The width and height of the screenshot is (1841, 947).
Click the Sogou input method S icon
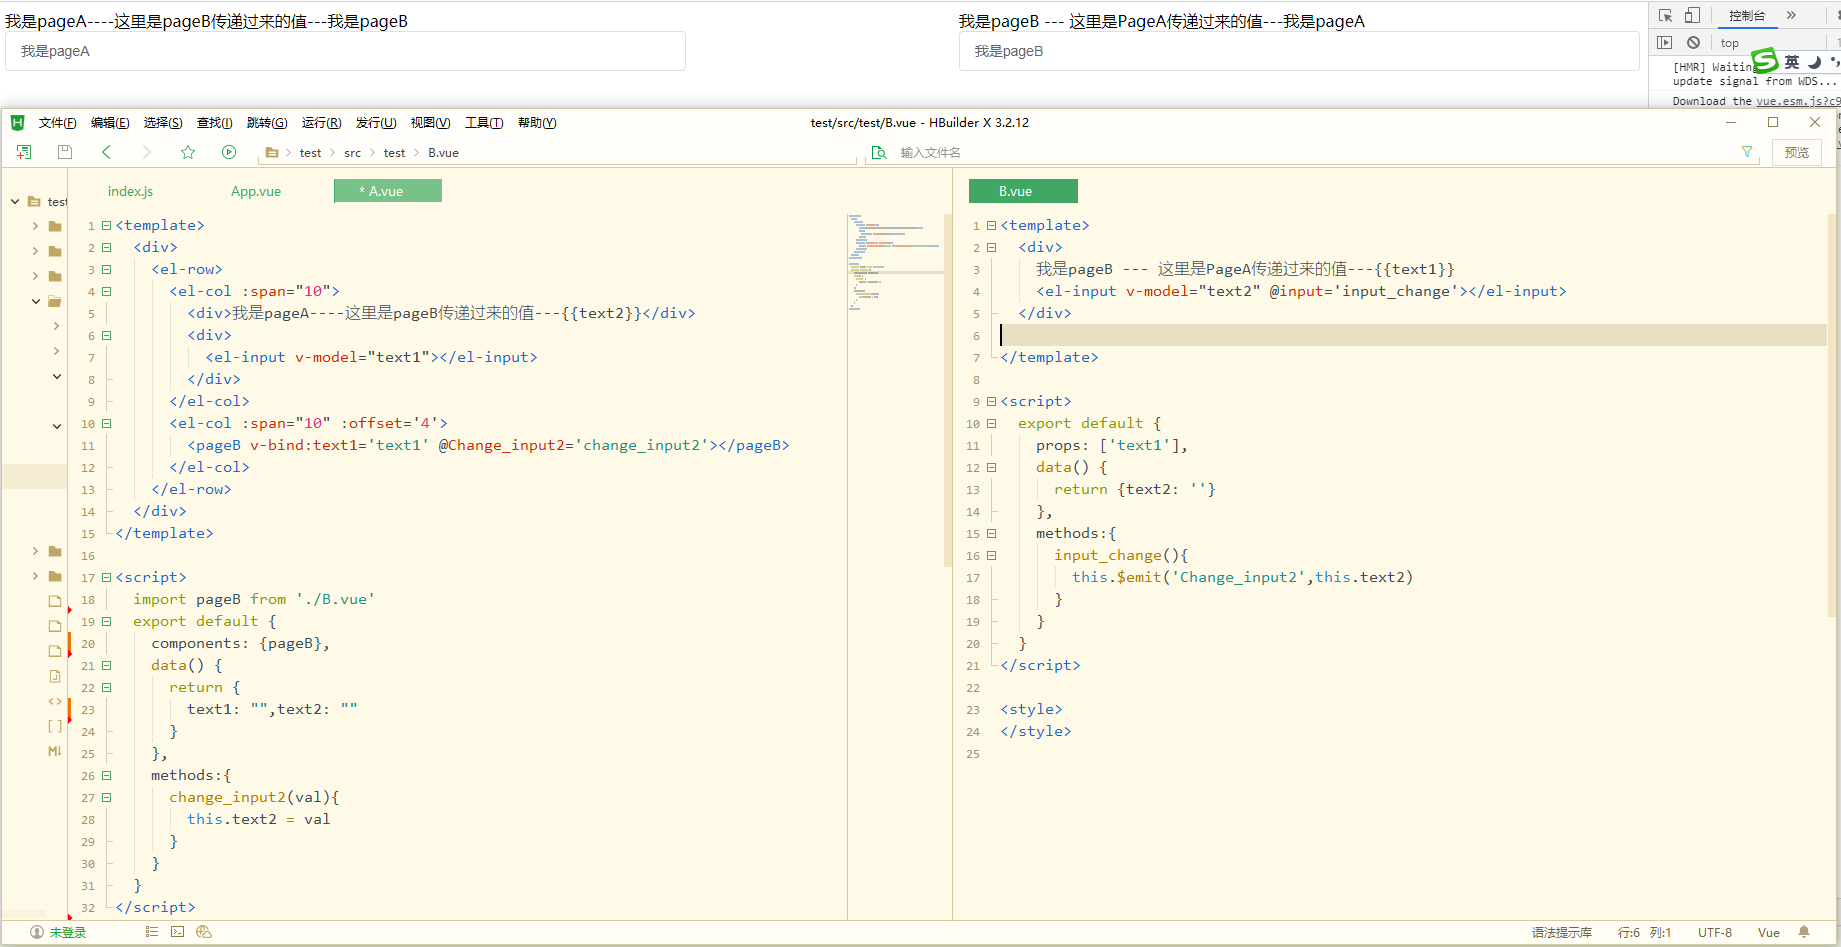point(1766,61)
